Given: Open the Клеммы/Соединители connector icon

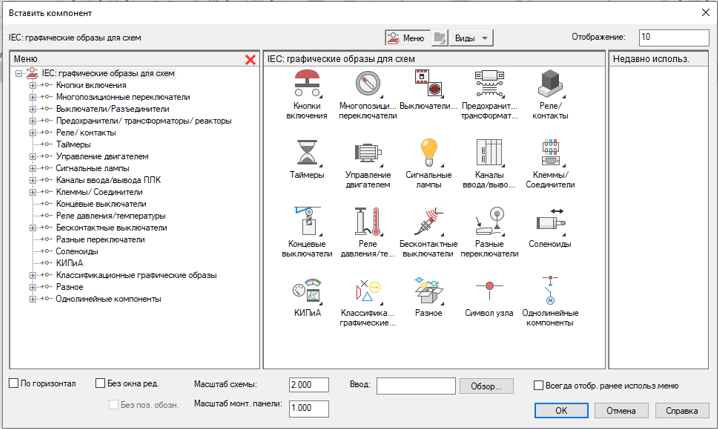Looking at the screenshot, I should (550, 153).
